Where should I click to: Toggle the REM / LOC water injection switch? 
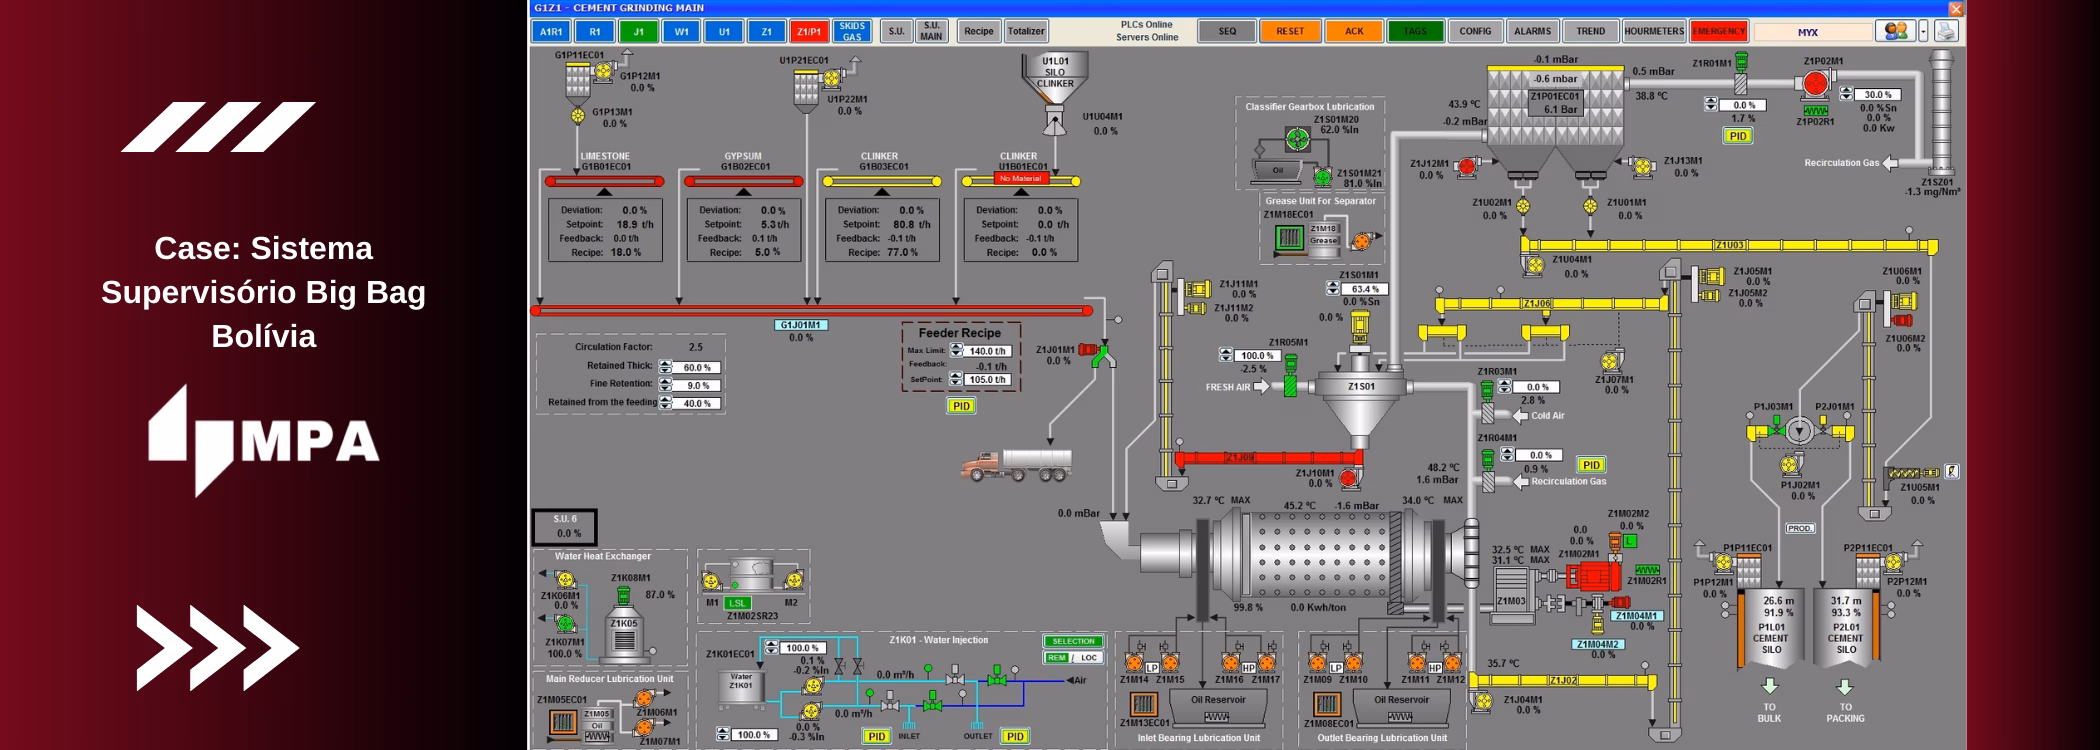(x=1073, y=658)
